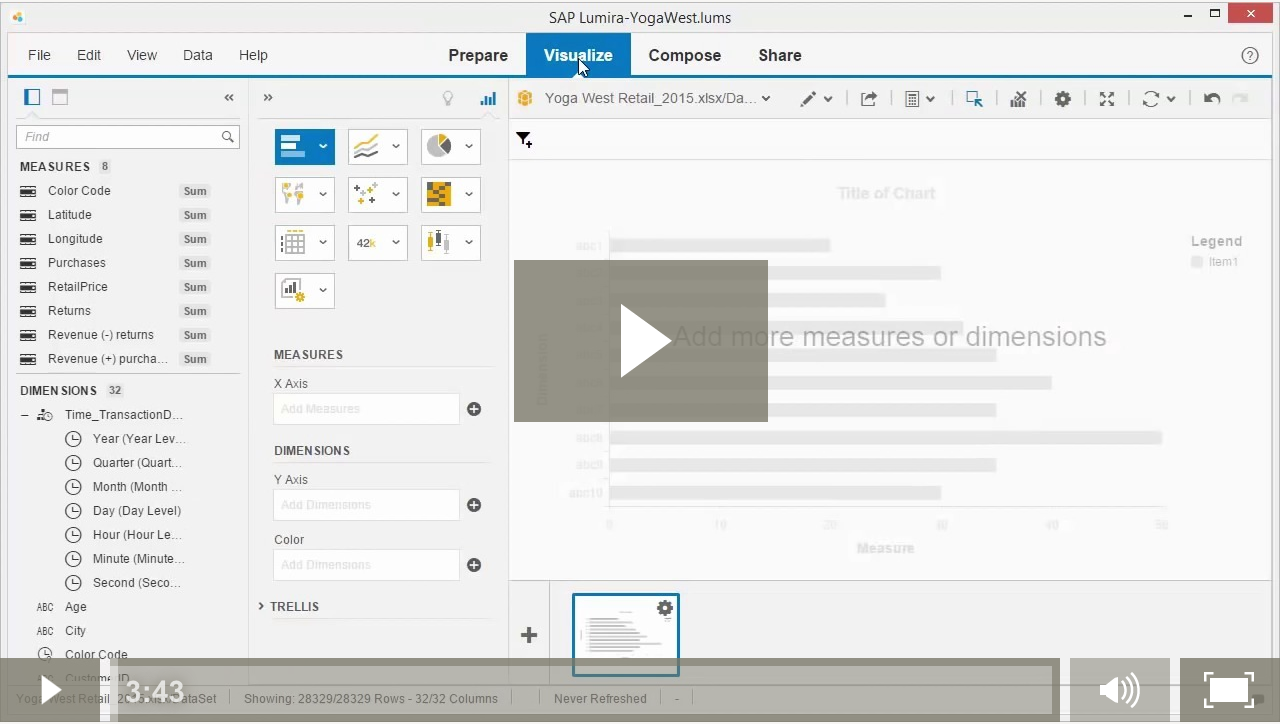1280x724 pixels.
Task: Open the help question mark icon
Action: coord(1250,56)
